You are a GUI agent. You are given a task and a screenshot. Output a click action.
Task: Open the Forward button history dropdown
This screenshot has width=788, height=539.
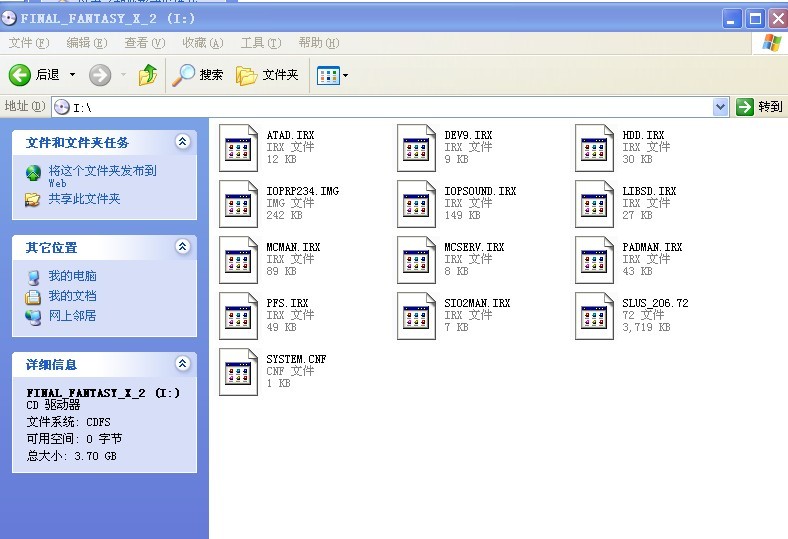coord(124,75)
